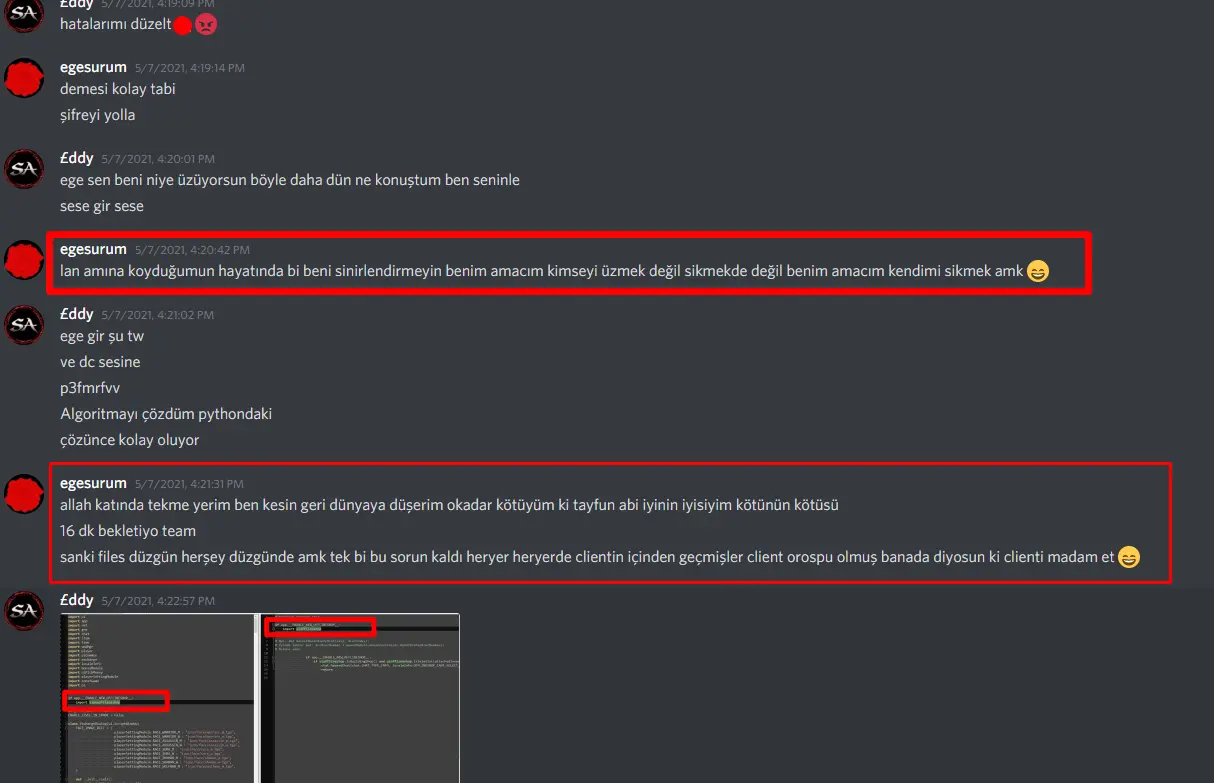
Task: Open the right code screenshot attachment
Action: click(x=361, y=698)
